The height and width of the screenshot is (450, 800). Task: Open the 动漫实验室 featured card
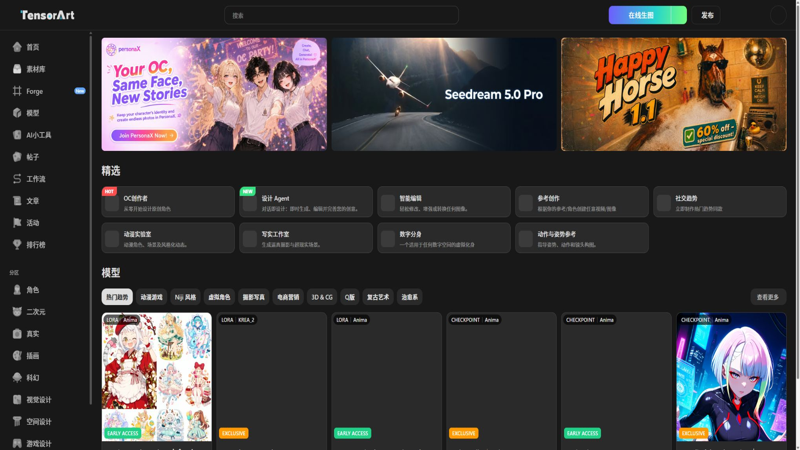[x=168, y=238]
